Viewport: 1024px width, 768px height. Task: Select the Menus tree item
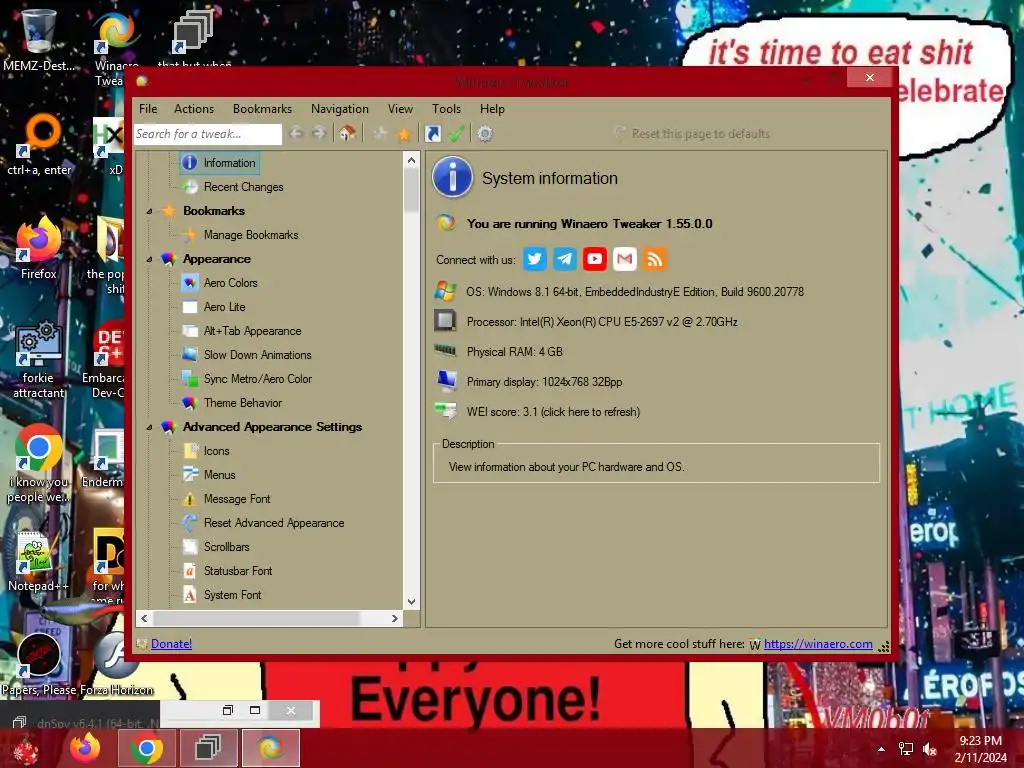point(219,475)
